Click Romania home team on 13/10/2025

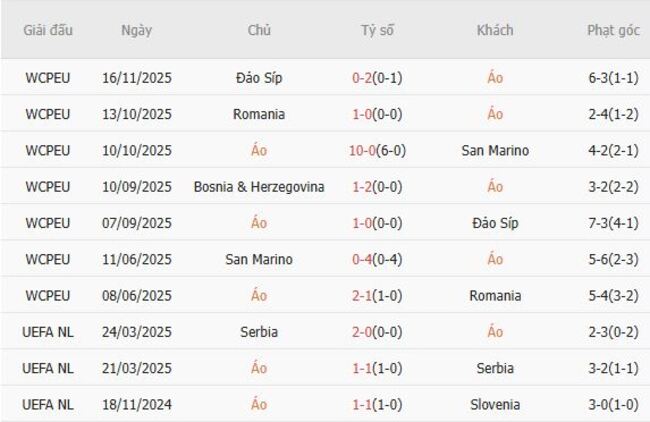[x=259, y=114]
